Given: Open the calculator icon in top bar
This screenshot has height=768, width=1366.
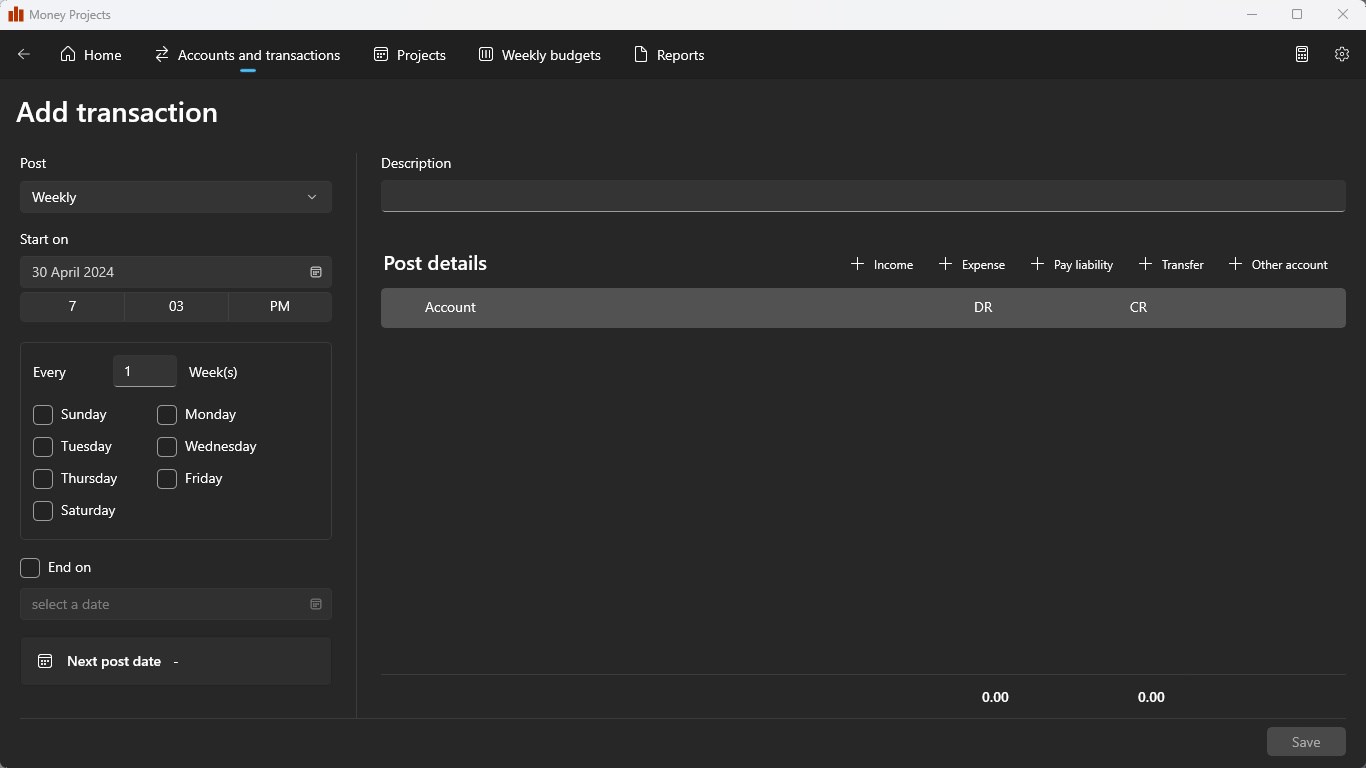Looking at the screenshot, I should (x=1302, y=55).
